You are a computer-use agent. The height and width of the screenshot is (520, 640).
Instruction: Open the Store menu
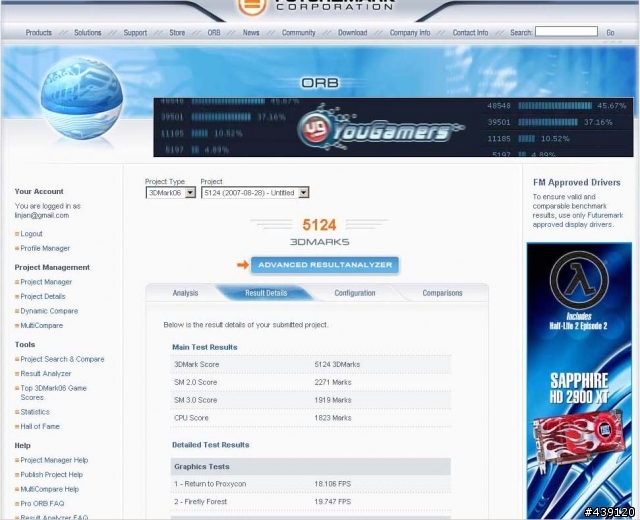(x=177, y=33)
